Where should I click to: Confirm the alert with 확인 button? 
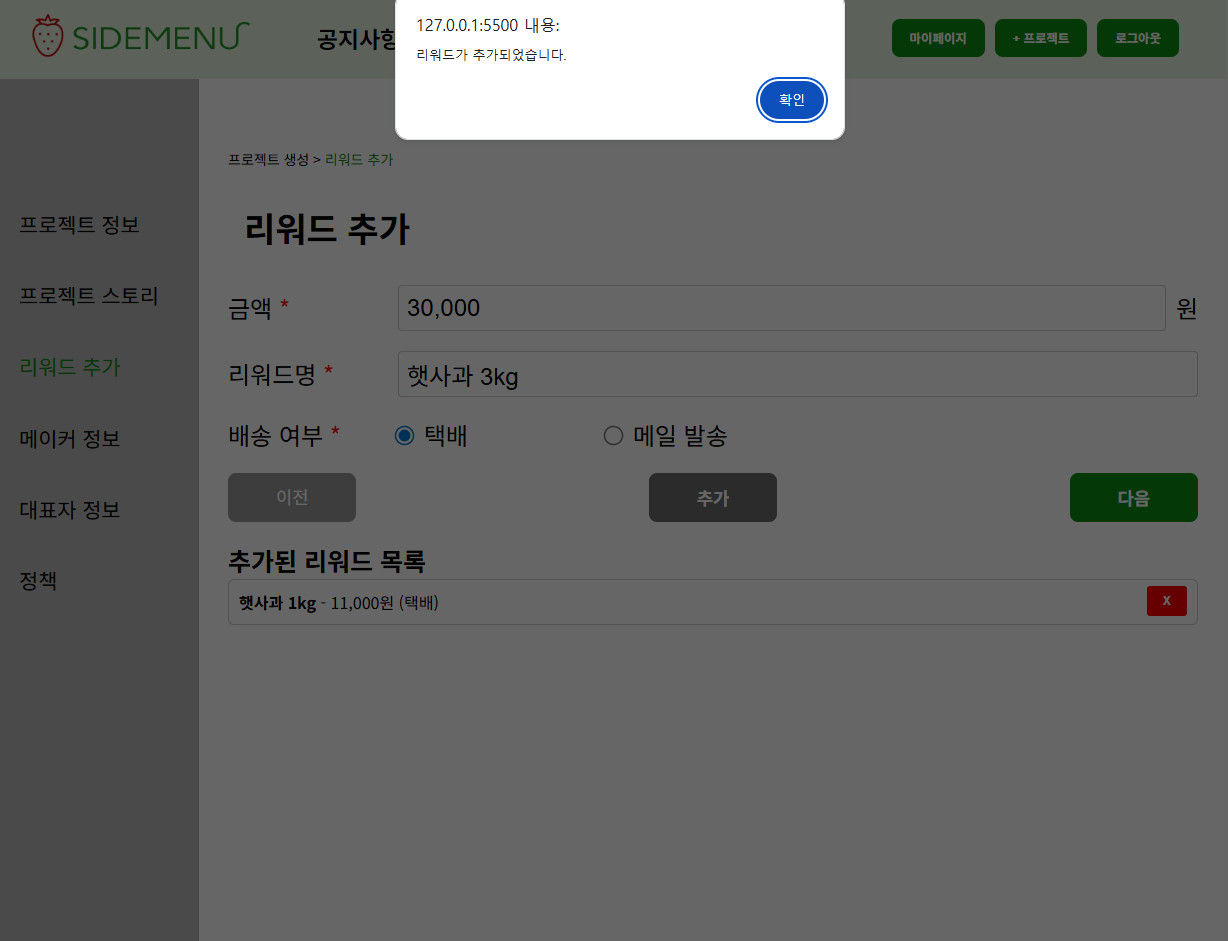(x=791, y=100)
